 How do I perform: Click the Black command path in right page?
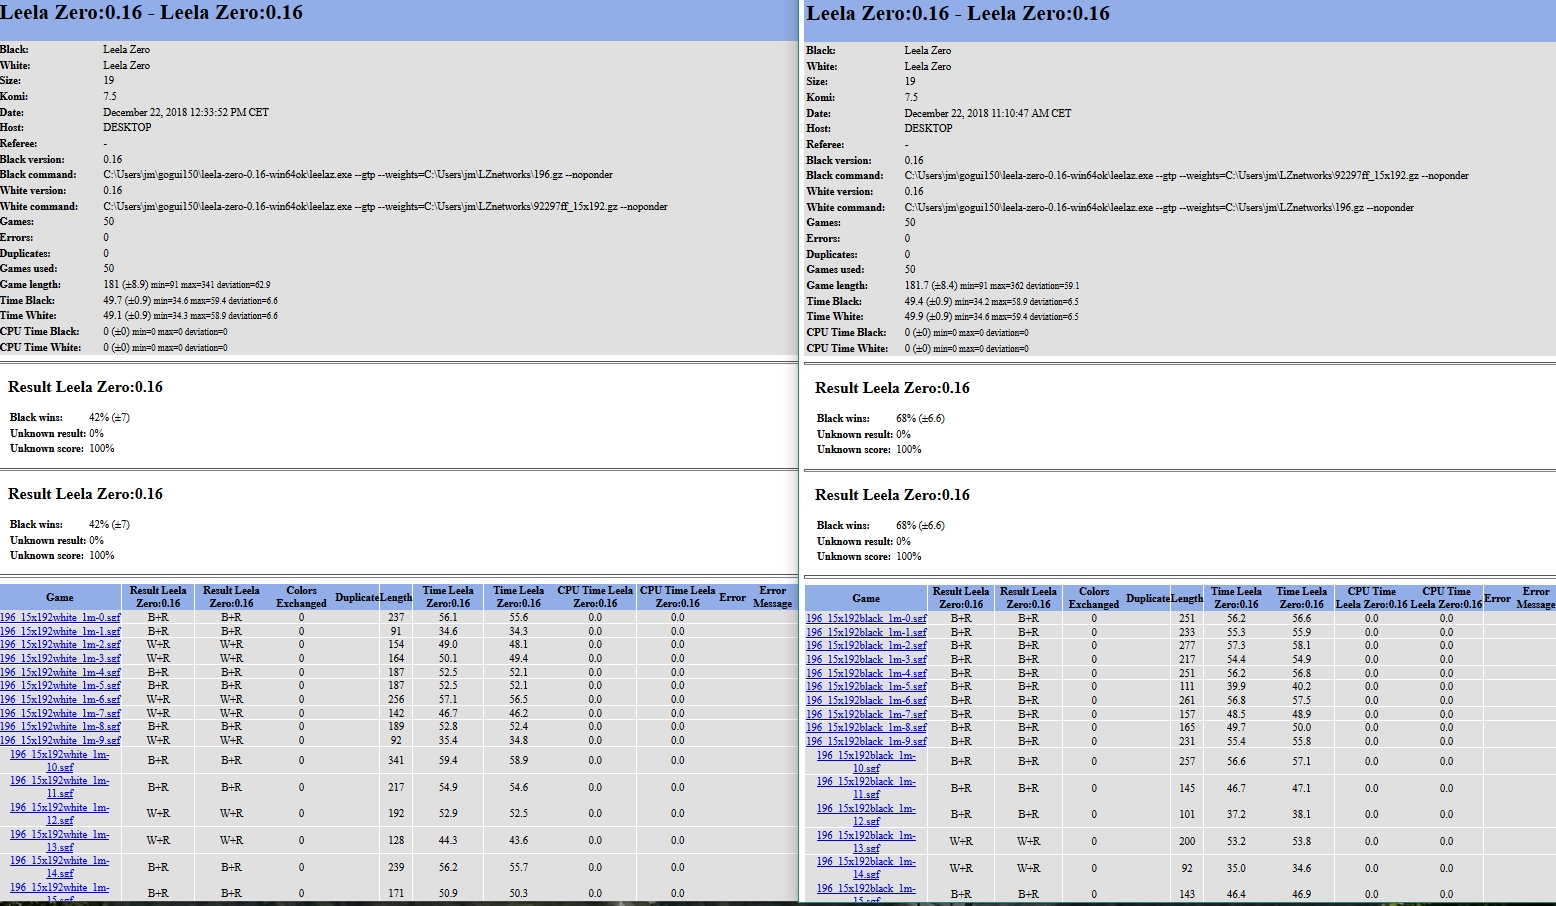pyautogui.click(x=1186, y=176)
